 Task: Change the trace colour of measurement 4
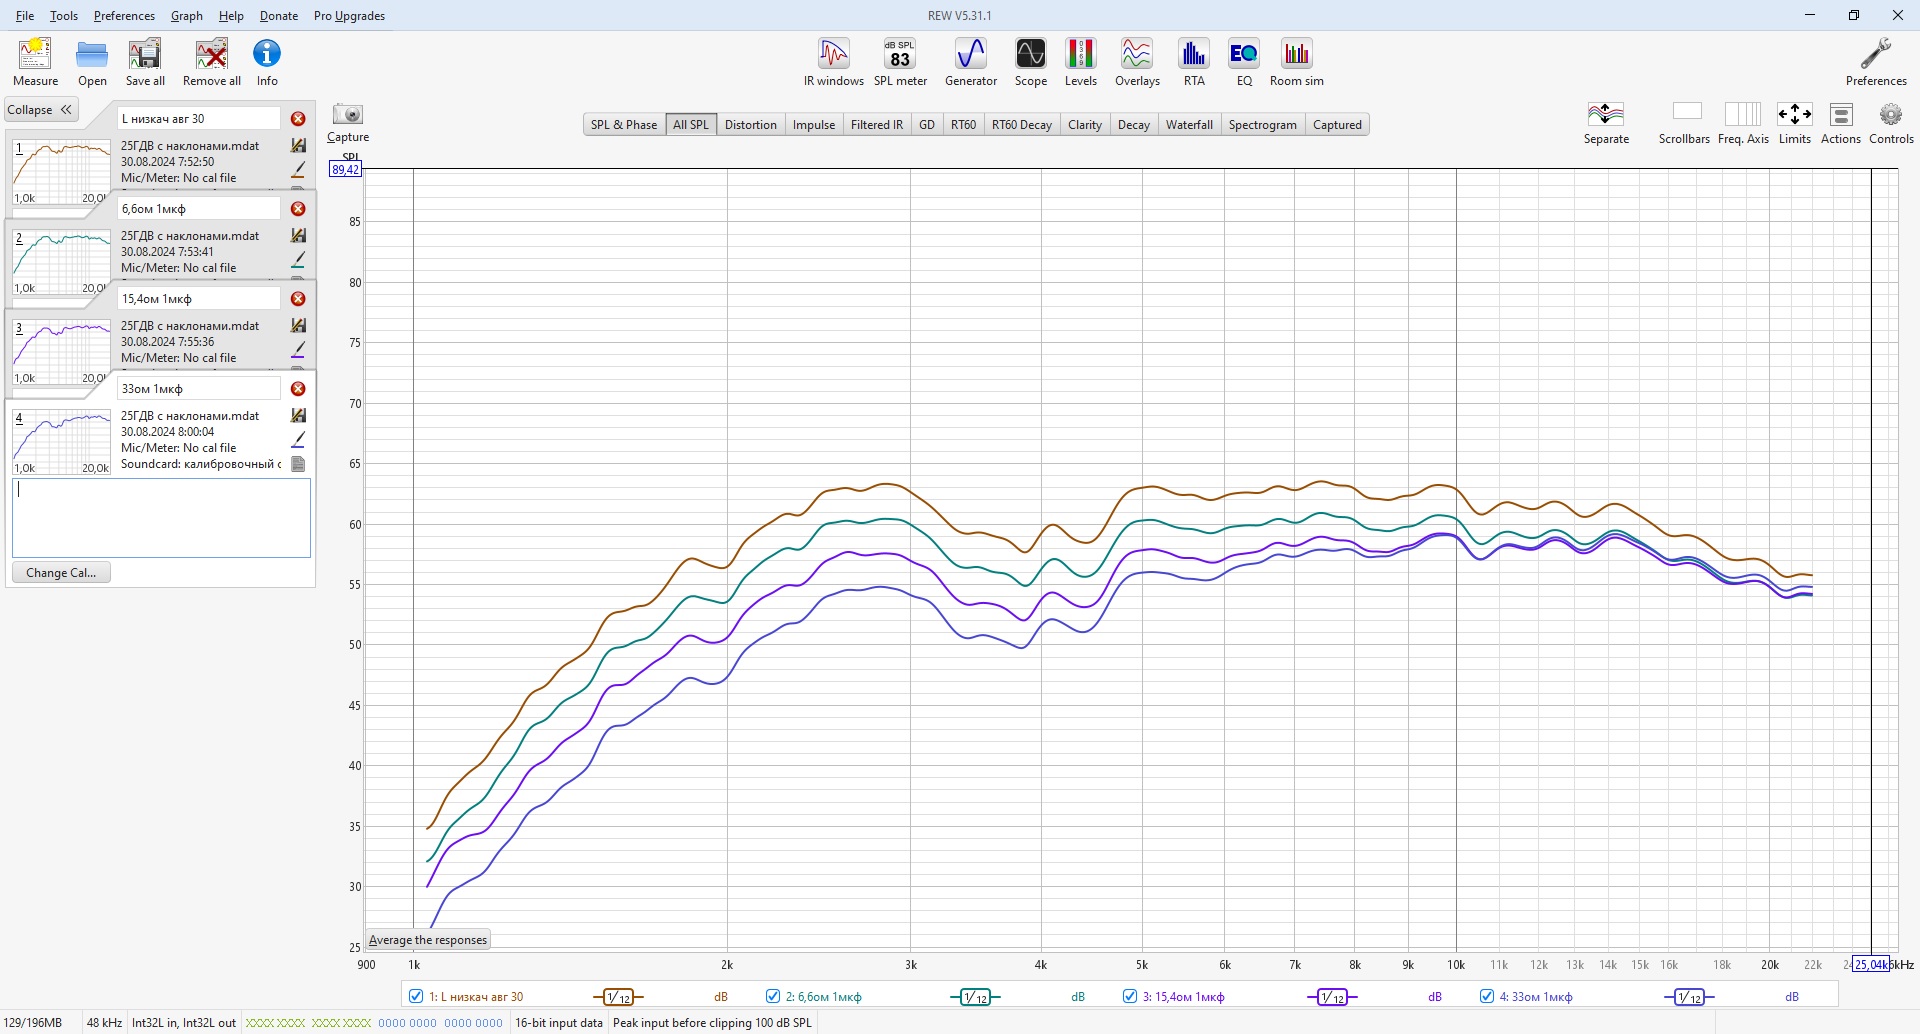(298, 440)
